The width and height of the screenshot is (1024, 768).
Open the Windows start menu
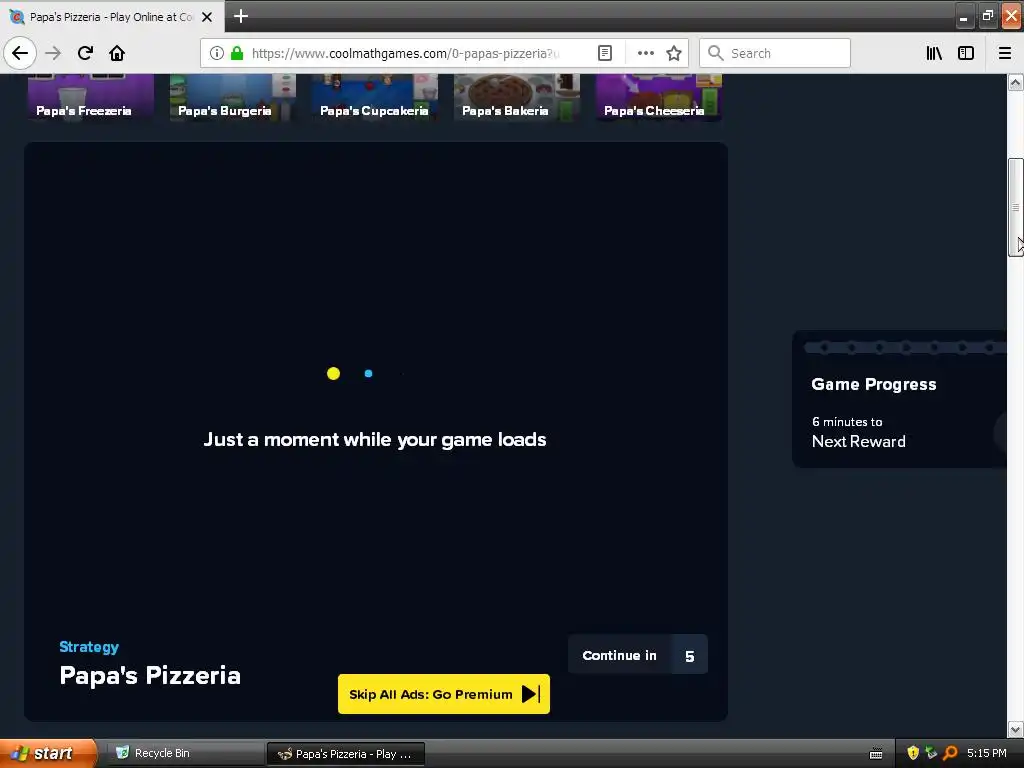[47, 753]
